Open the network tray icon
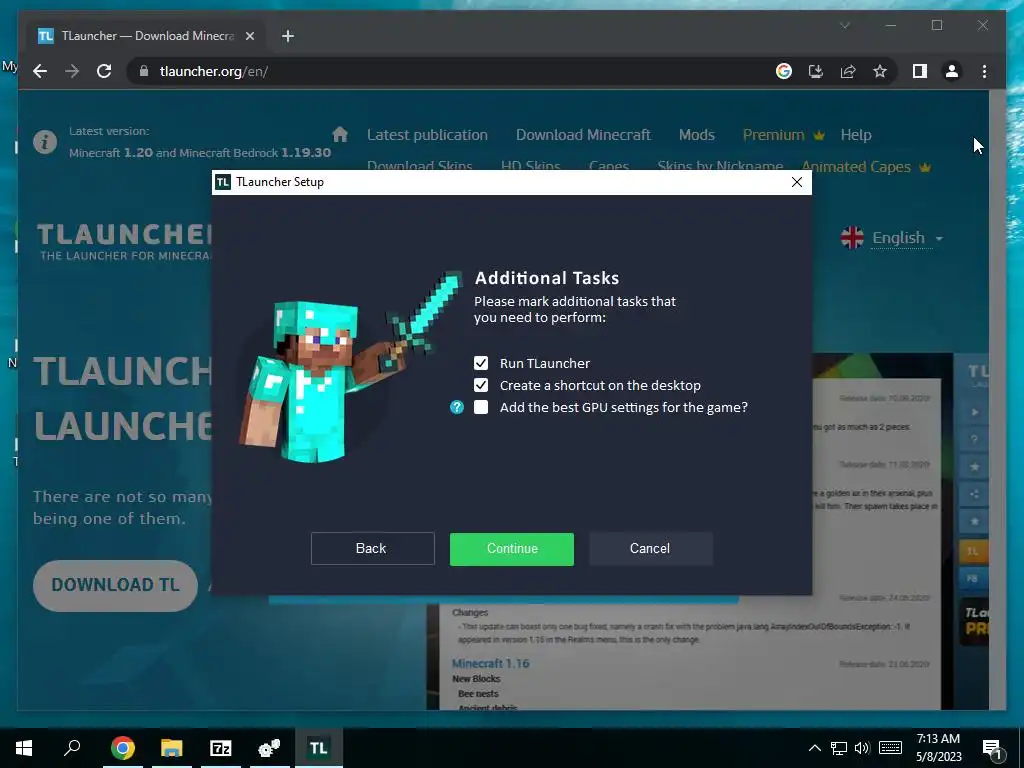Screen dimensions: 1024x768 tap(839, 748)
